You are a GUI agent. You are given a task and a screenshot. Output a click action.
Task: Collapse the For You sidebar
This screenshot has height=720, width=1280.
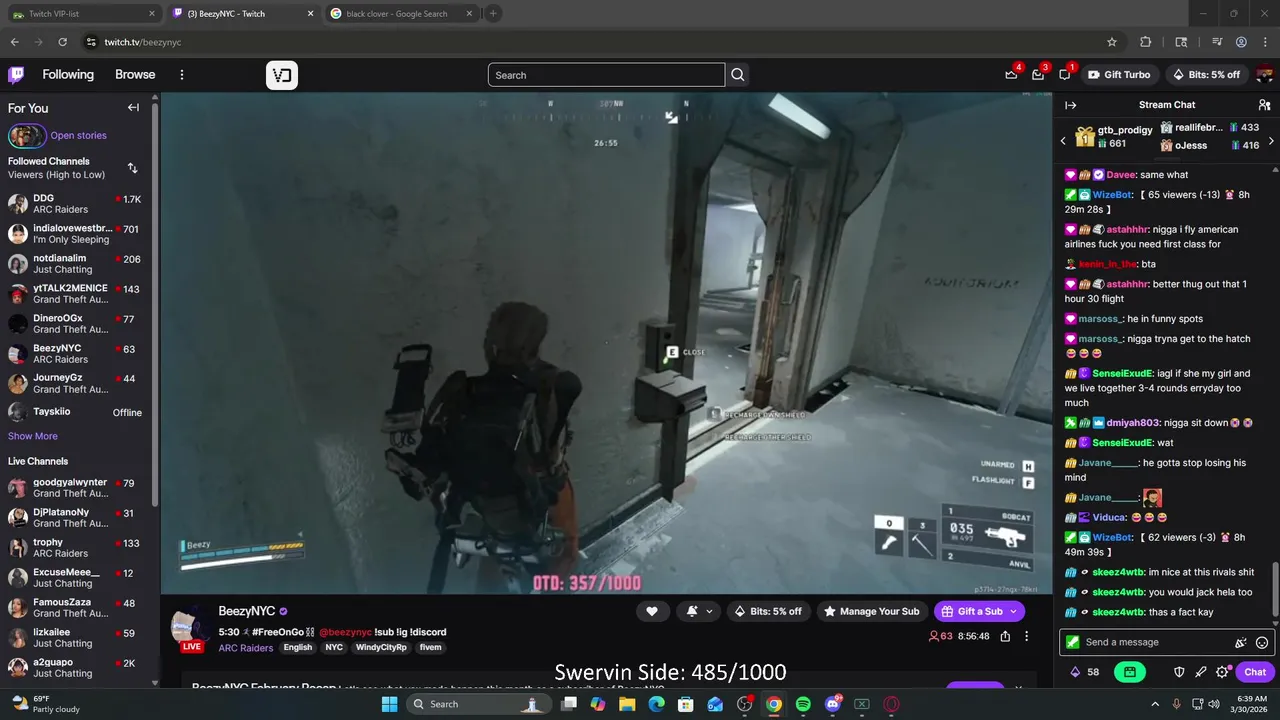133,107
